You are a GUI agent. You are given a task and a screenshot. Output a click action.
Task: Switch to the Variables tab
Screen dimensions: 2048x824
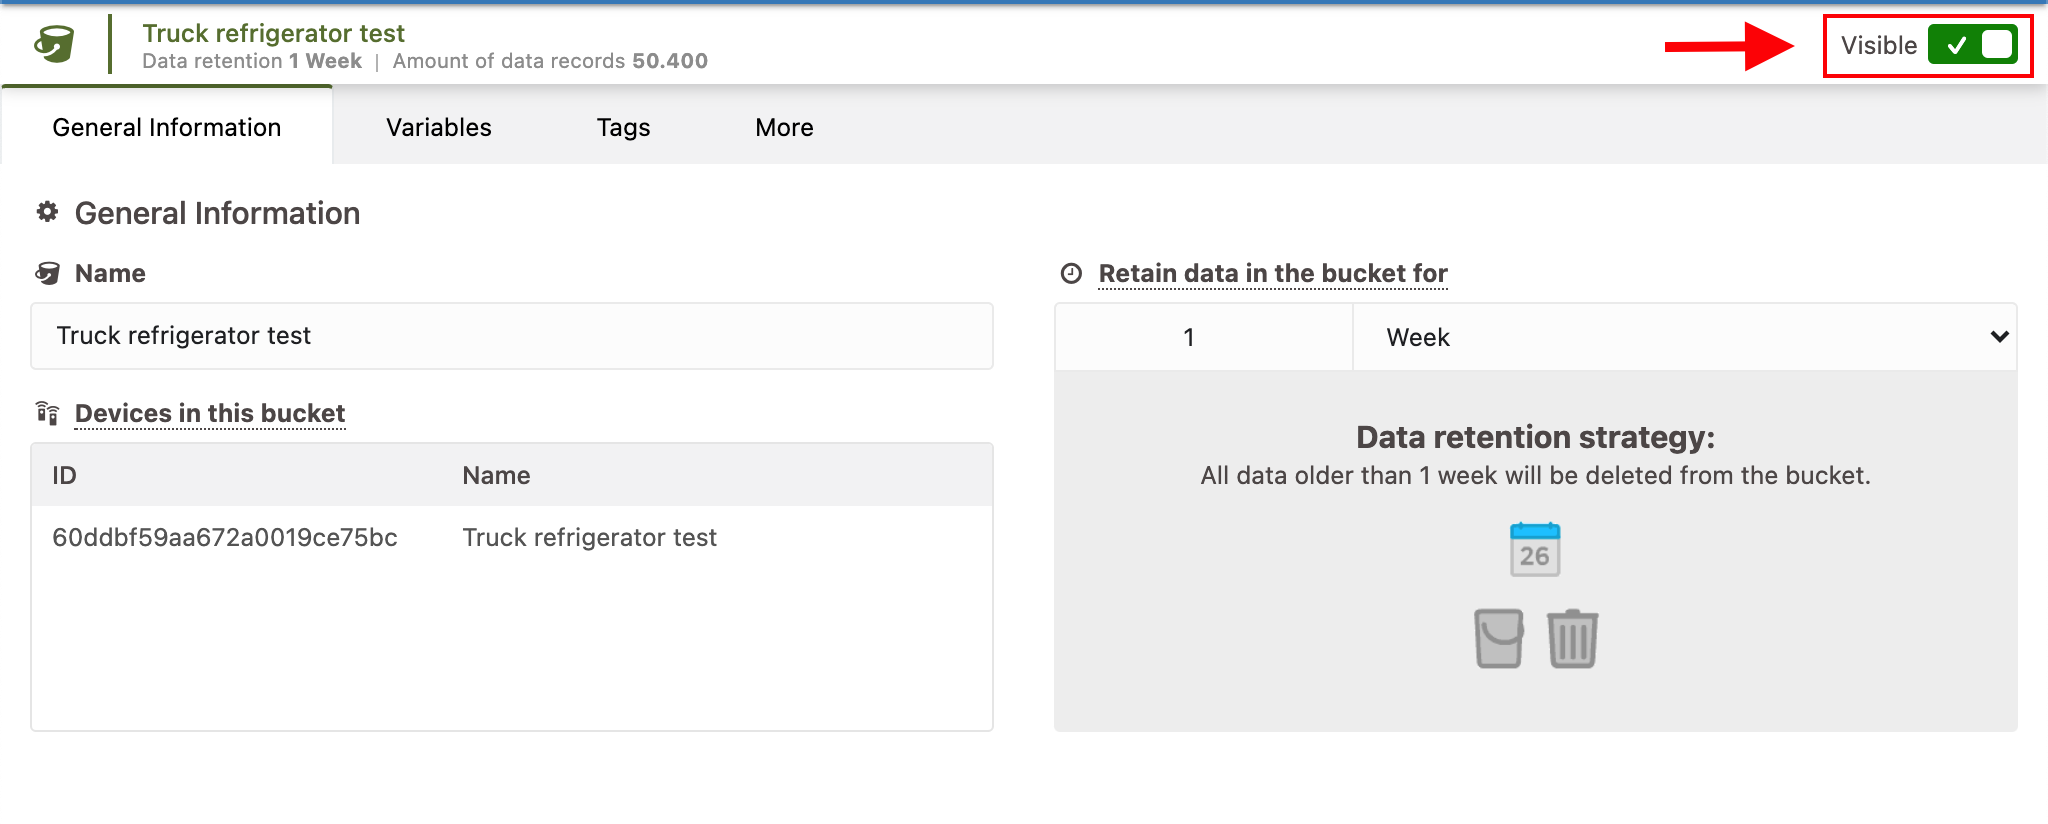(x=439, y=127)
